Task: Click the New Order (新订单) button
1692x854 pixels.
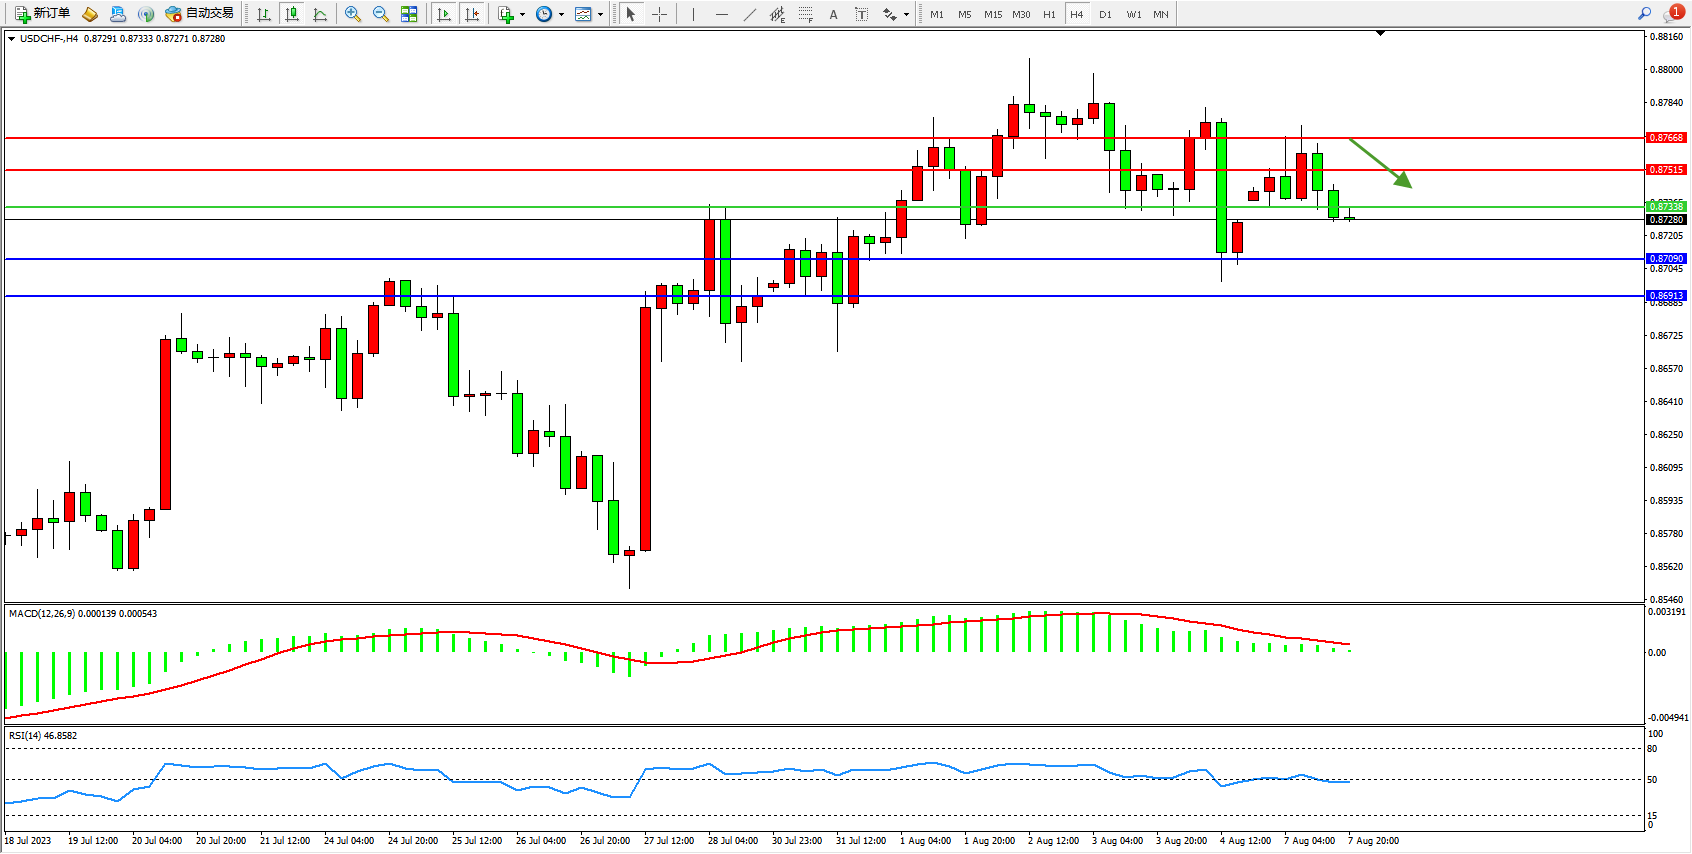Action: point(42,14)
